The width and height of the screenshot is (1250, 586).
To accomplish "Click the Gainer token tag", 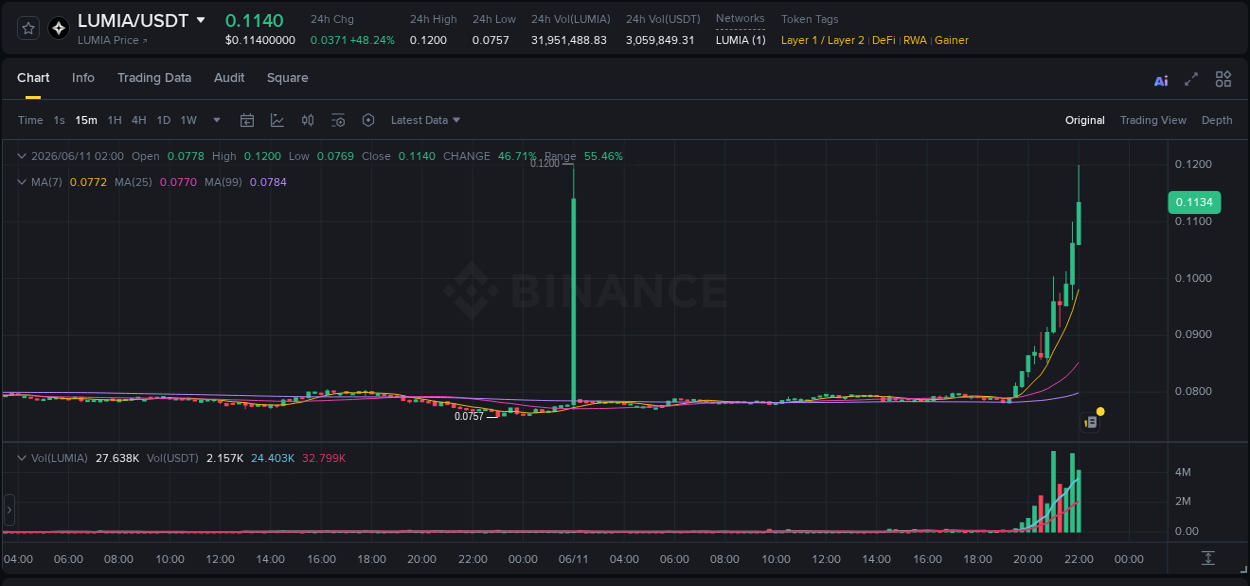I will click(x=951, y=40).
